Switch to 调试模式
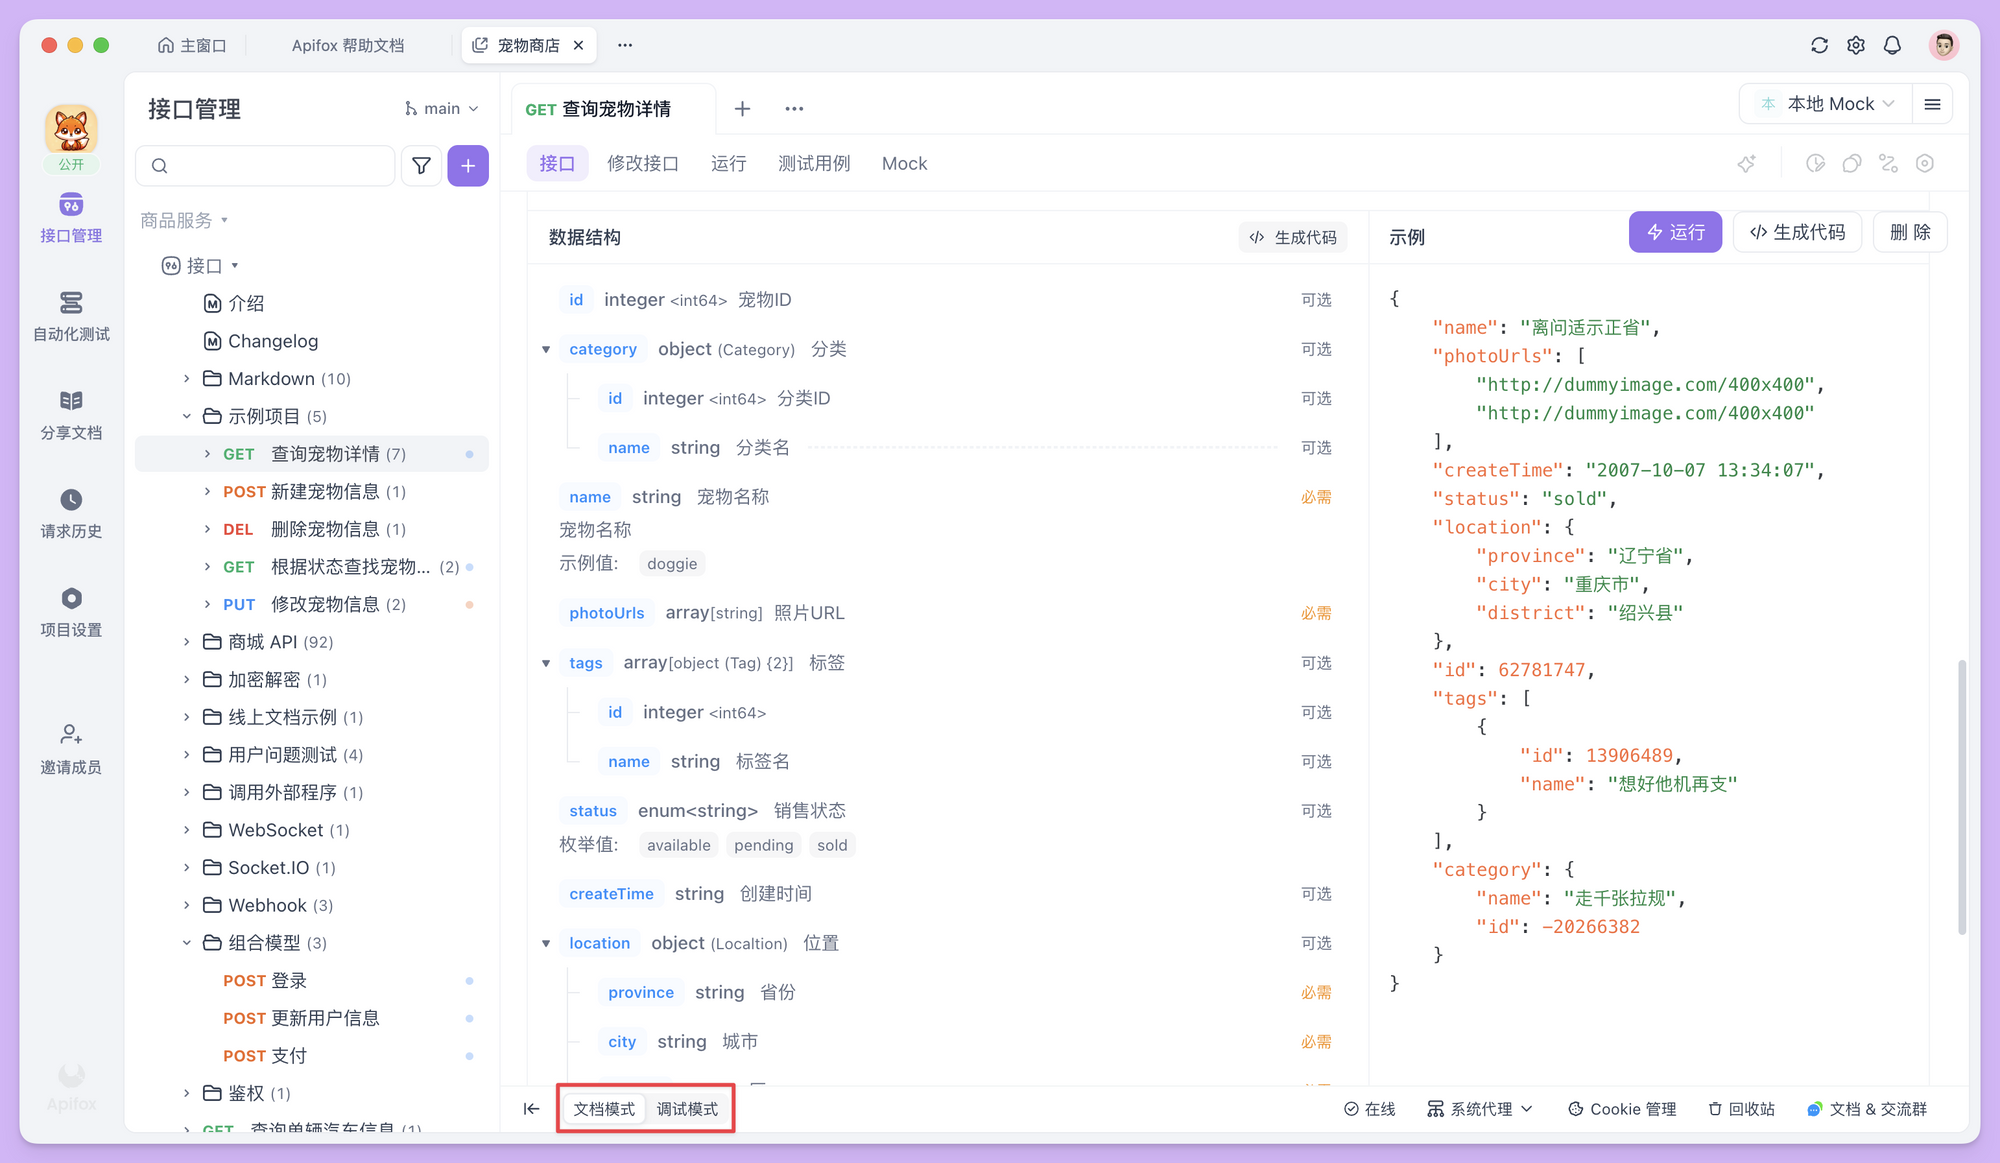The image size is (2000, 1163). coord(687,1109)
